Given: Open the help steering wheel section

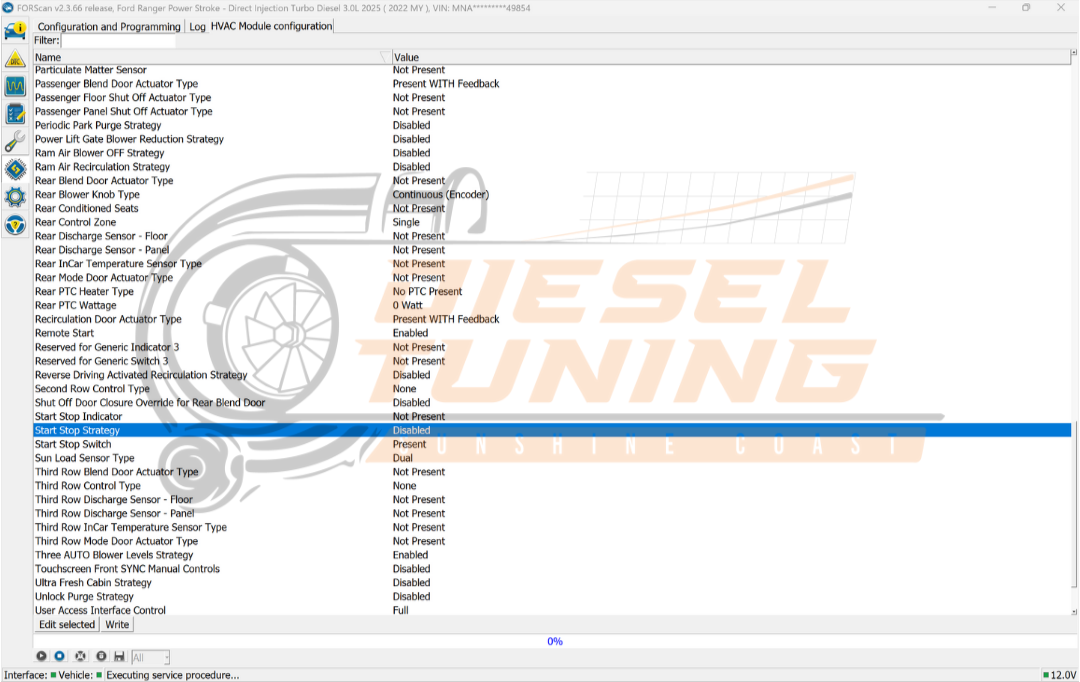Looking at the screenshot, I should tap(15, 225).
